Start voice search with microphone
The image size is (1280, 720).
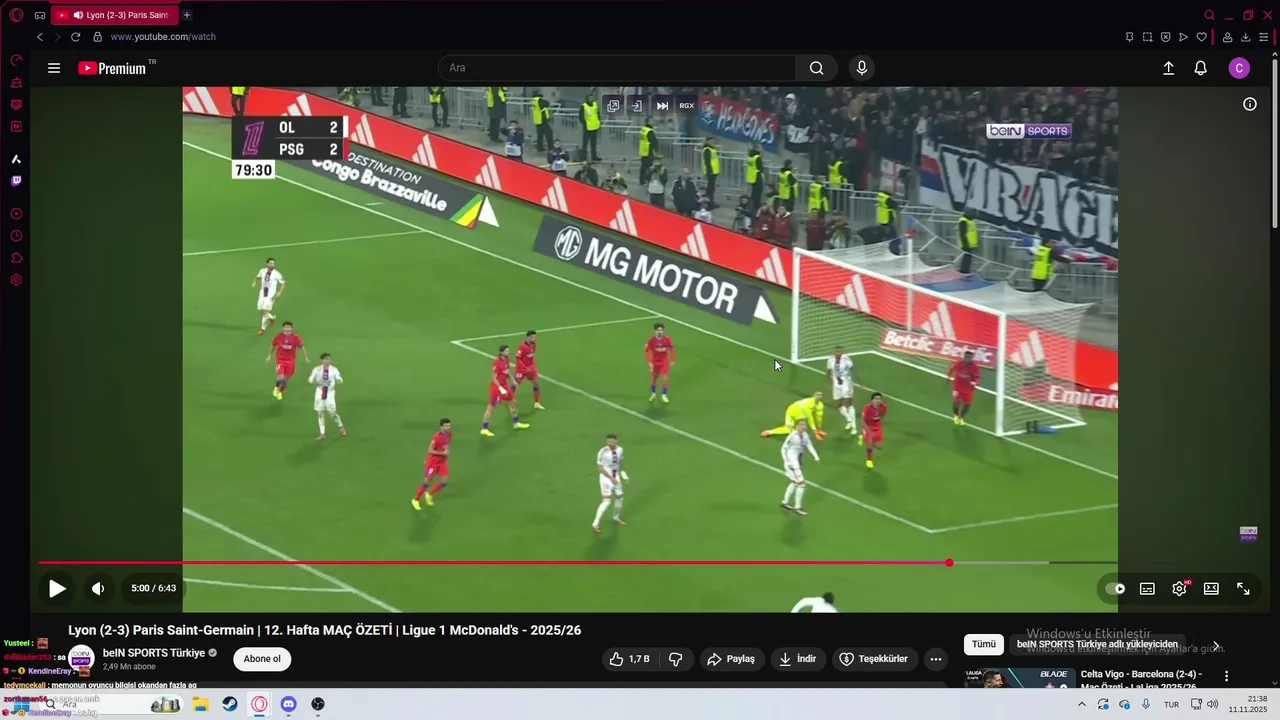[x=862, y=68]
